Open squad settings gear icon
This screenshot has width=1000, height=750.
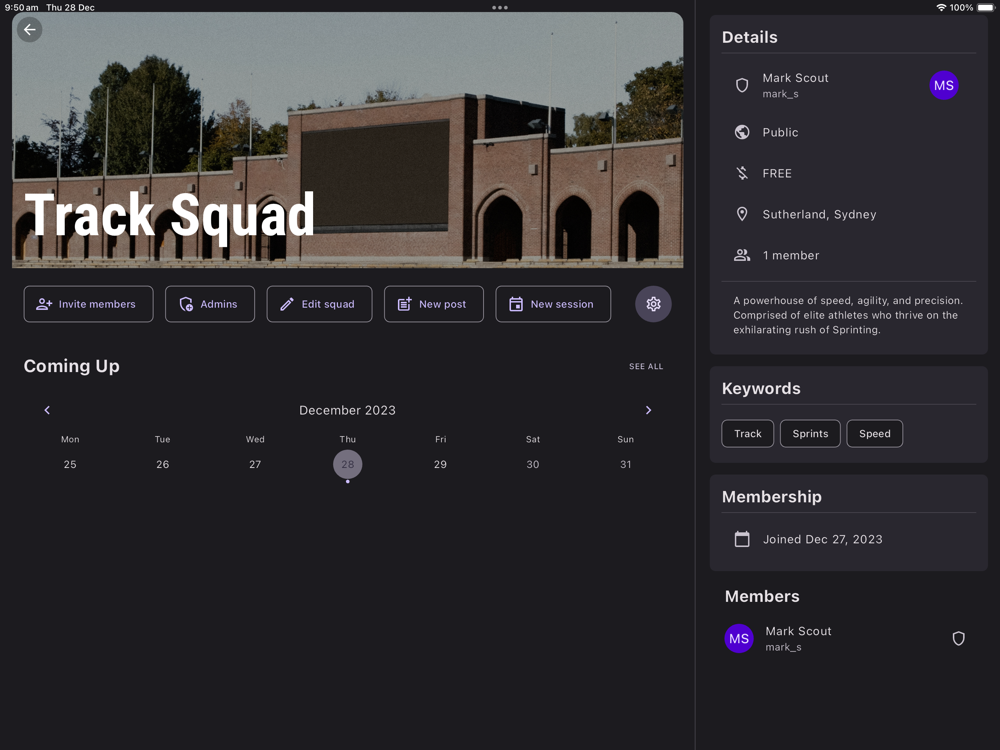pos(653,304)
